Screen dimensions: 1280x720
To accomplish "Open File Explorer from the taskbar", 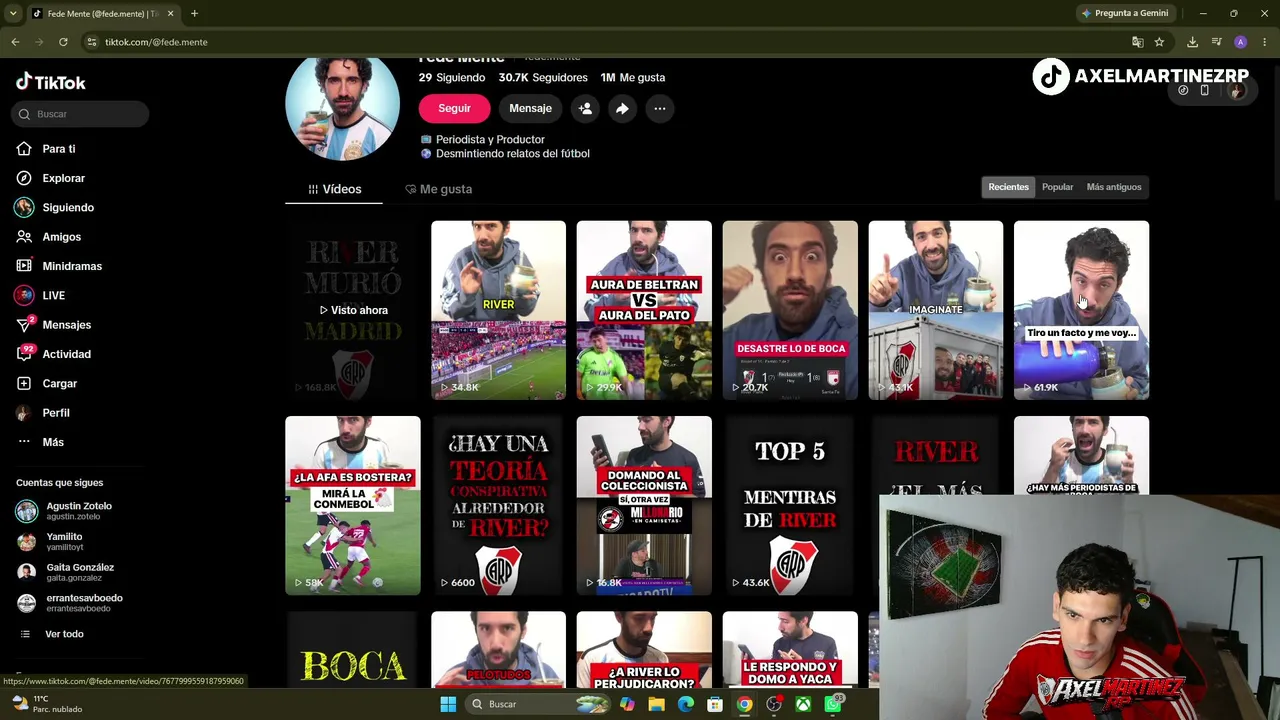I will [656, 704].
